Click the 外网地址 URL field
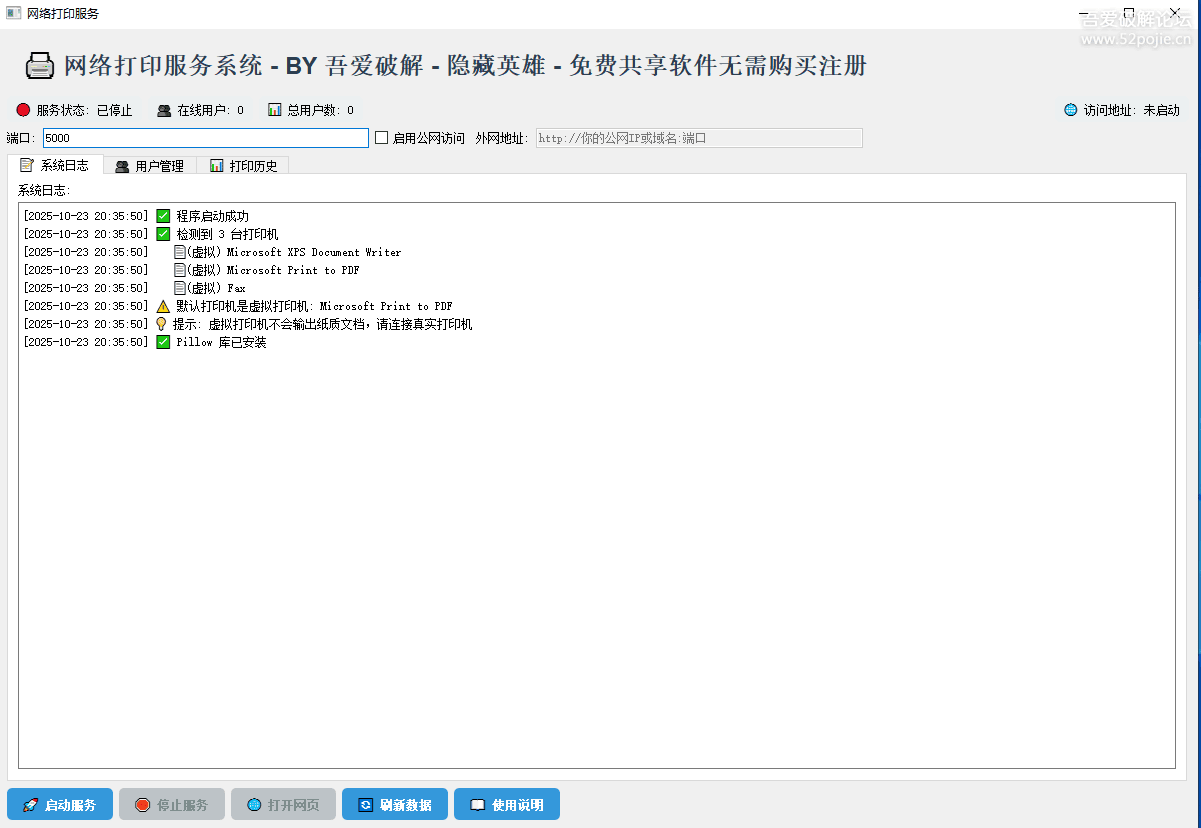1201x828 pixels. coord(699,138)
